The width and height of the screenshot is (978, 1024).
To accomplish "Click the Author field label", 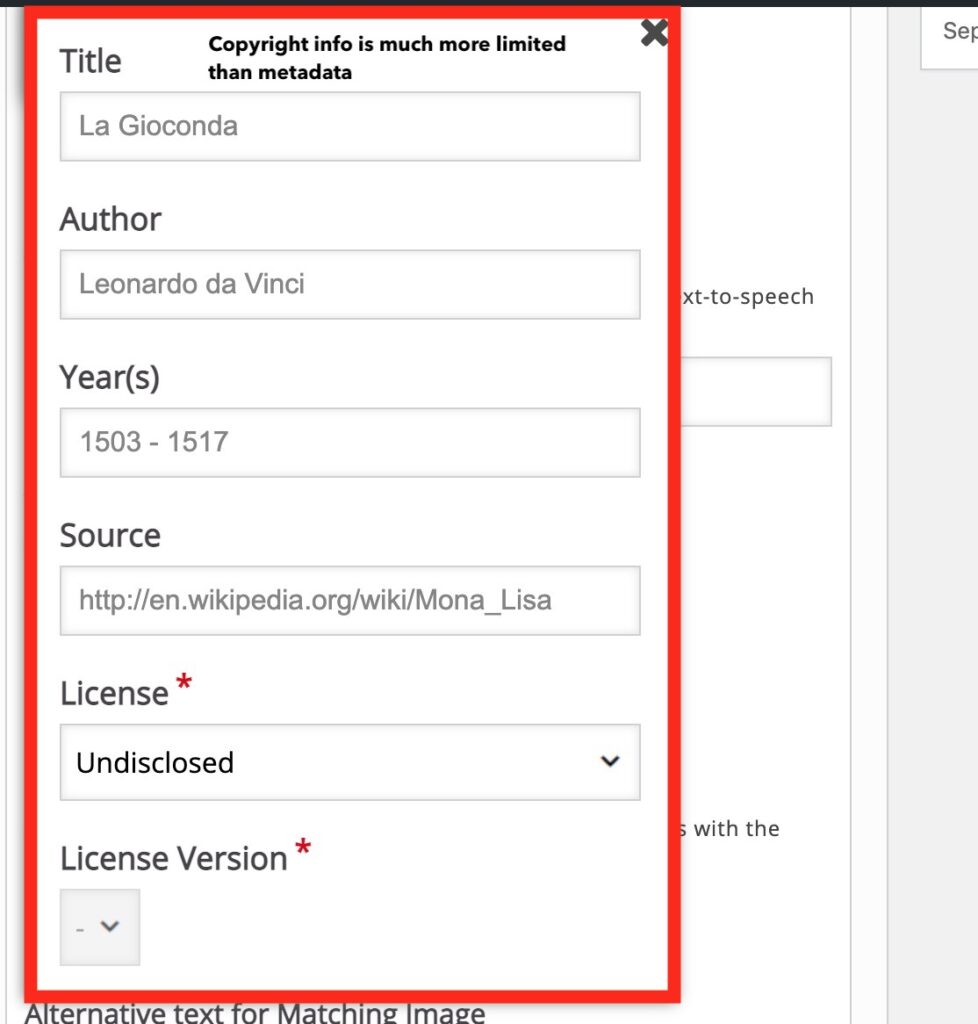I will (x=110, y=219).
